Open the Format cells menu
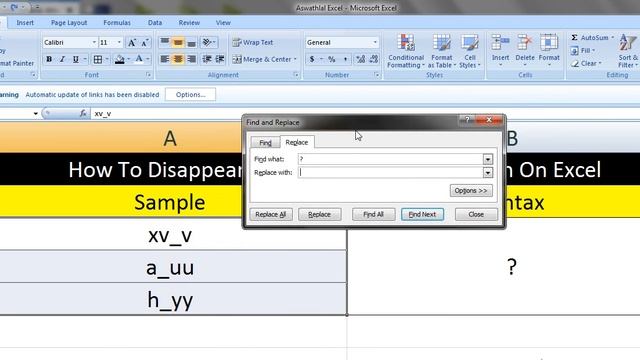 (549, 51)
